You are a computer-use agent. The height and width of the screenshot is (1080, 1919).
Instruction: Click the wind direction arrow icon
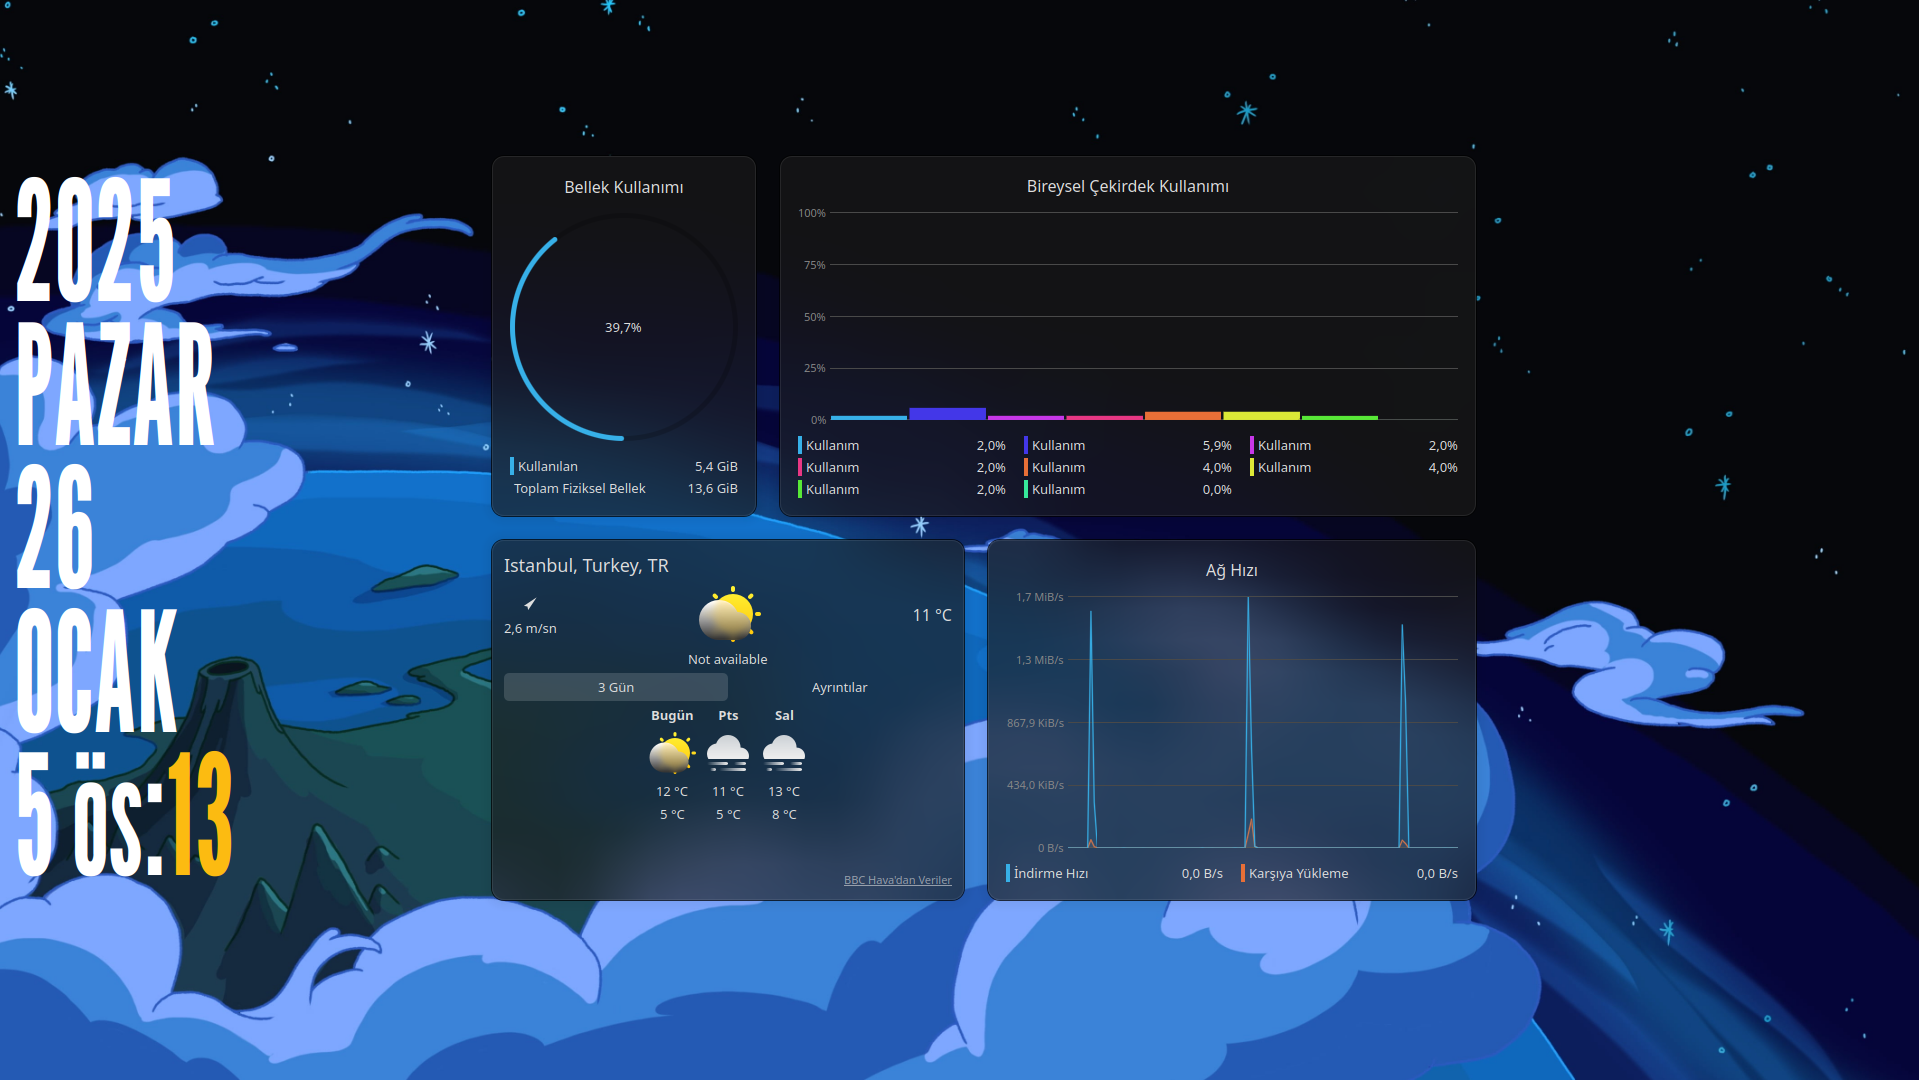[530, 604]
